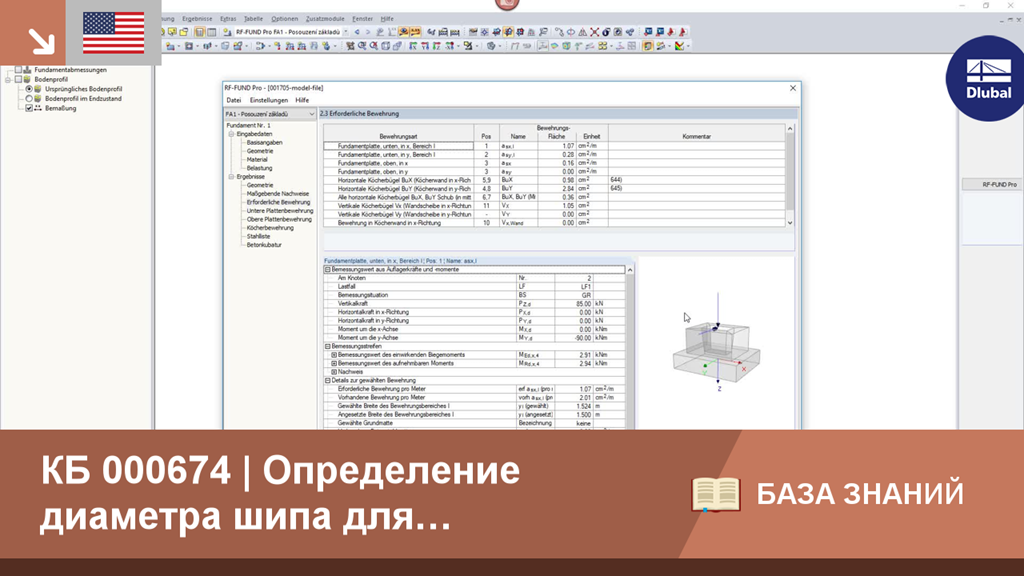The image size is (1024, 576).
Task: Open the Optionen menu
Action: pyautogui.click(x=284, y=19)
